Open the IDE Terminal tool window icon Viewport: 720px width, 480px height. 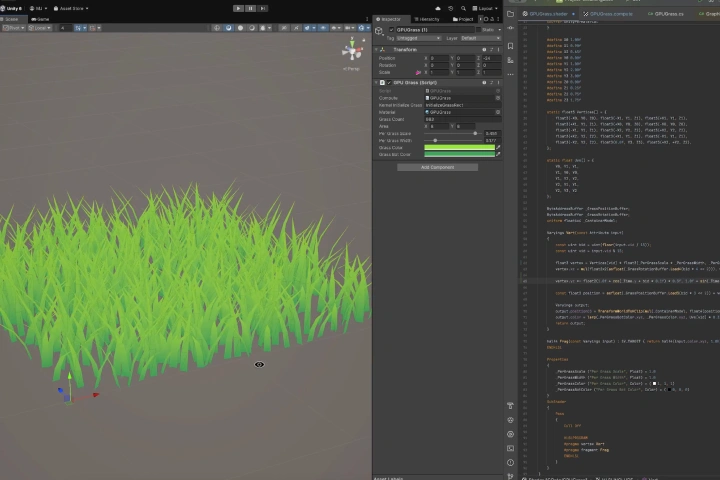[510, 448]
